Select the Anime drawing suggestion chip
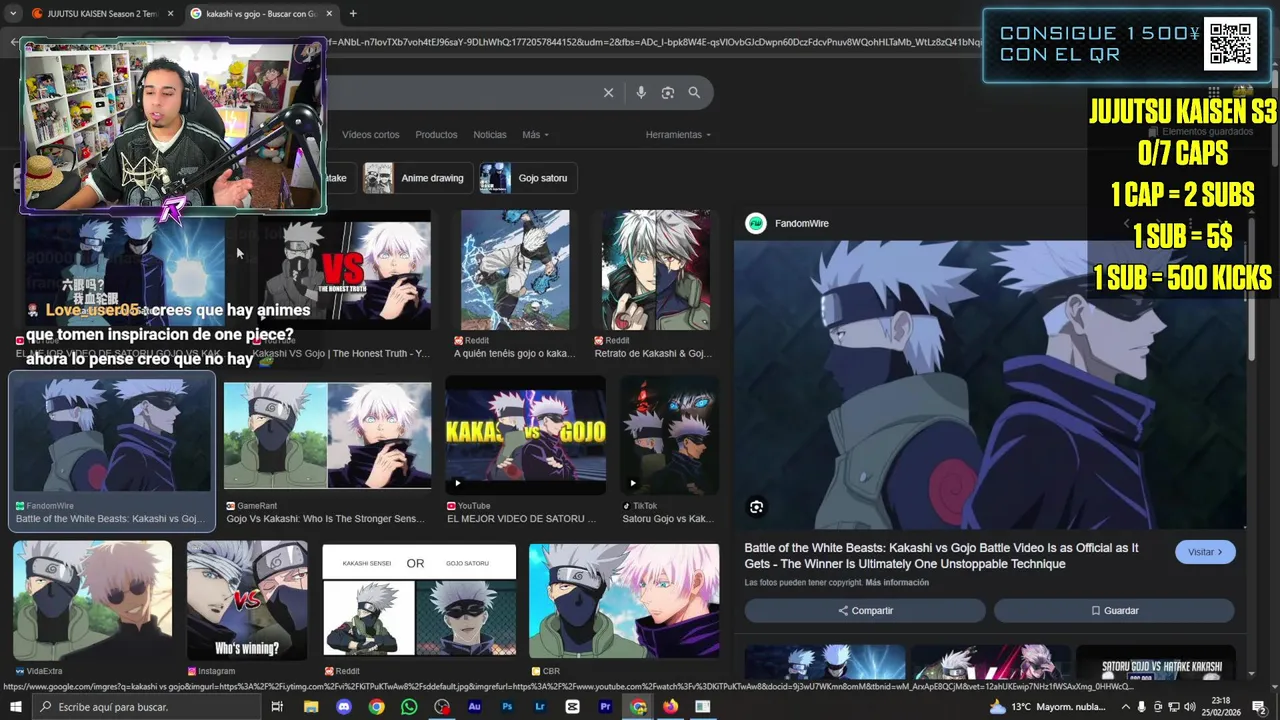Viewport: 1280px width, 720px height. (x=418, y=178)
